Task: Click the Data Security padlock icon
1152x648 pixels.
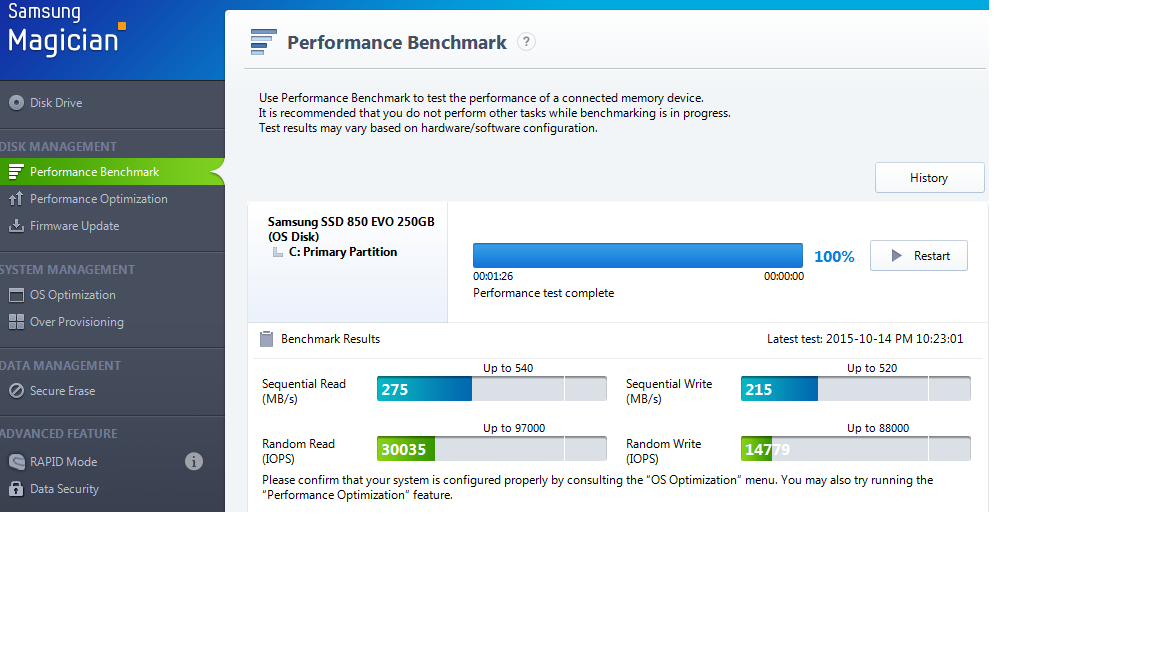Action: 16,489
